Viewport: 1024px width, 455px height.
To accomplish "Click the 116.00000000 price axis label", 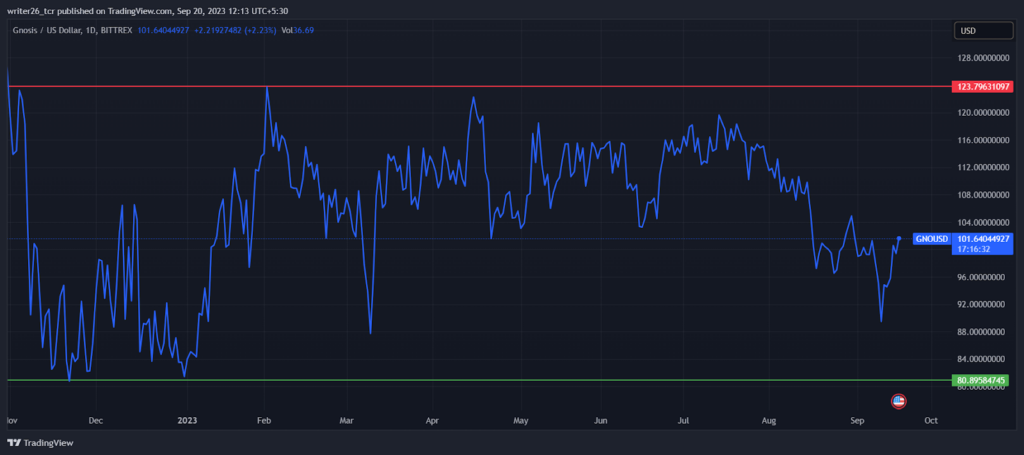I will tap(981, 140).
